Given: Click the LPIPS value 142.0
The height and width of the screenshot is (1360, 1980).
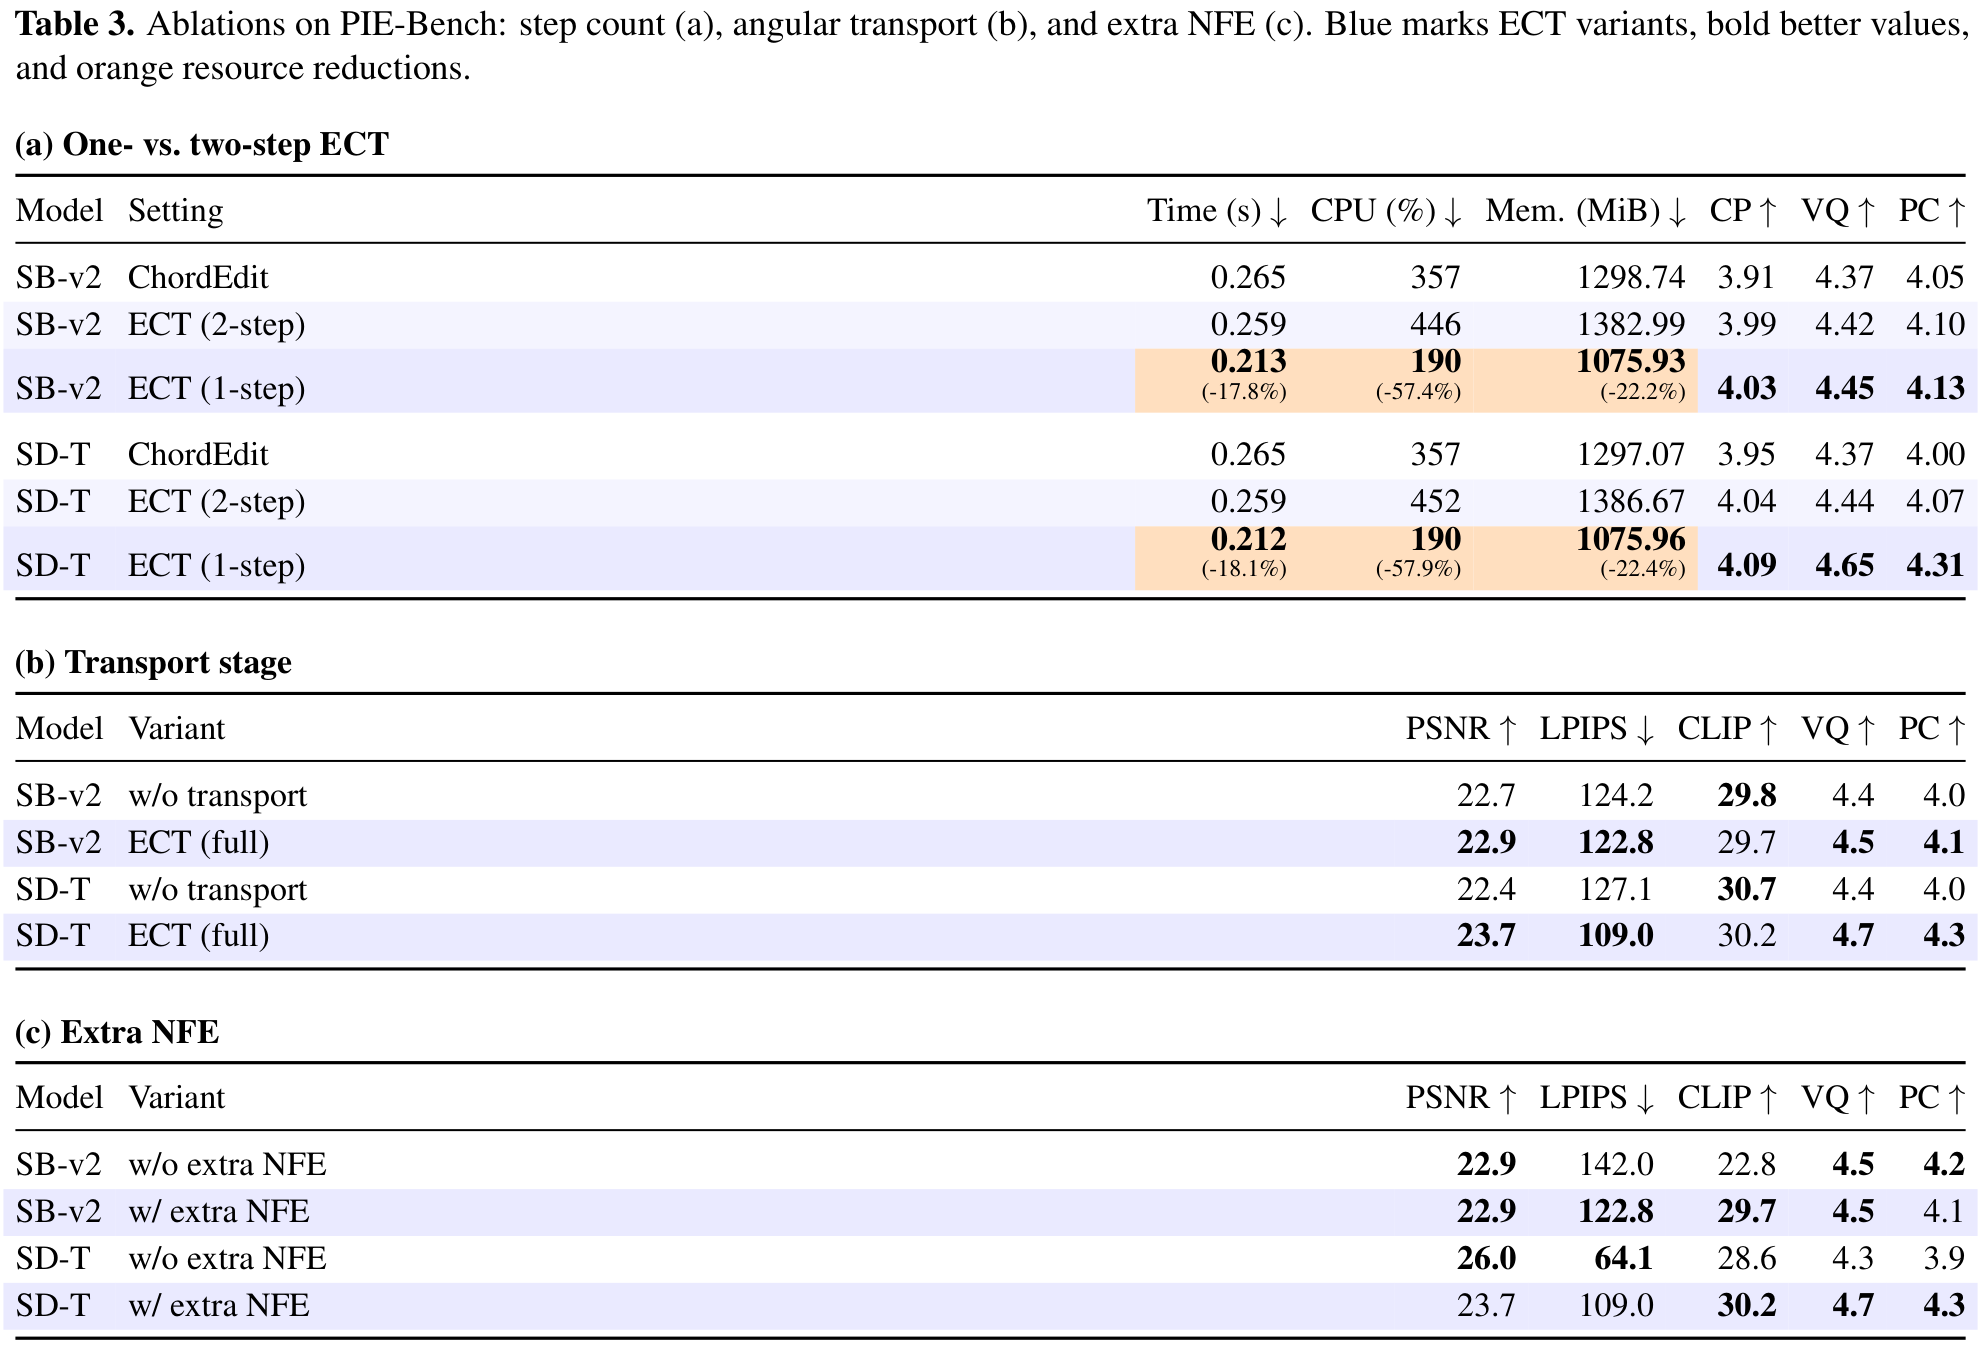Looking at the screenshot, I should [x=1616, y=1164].
